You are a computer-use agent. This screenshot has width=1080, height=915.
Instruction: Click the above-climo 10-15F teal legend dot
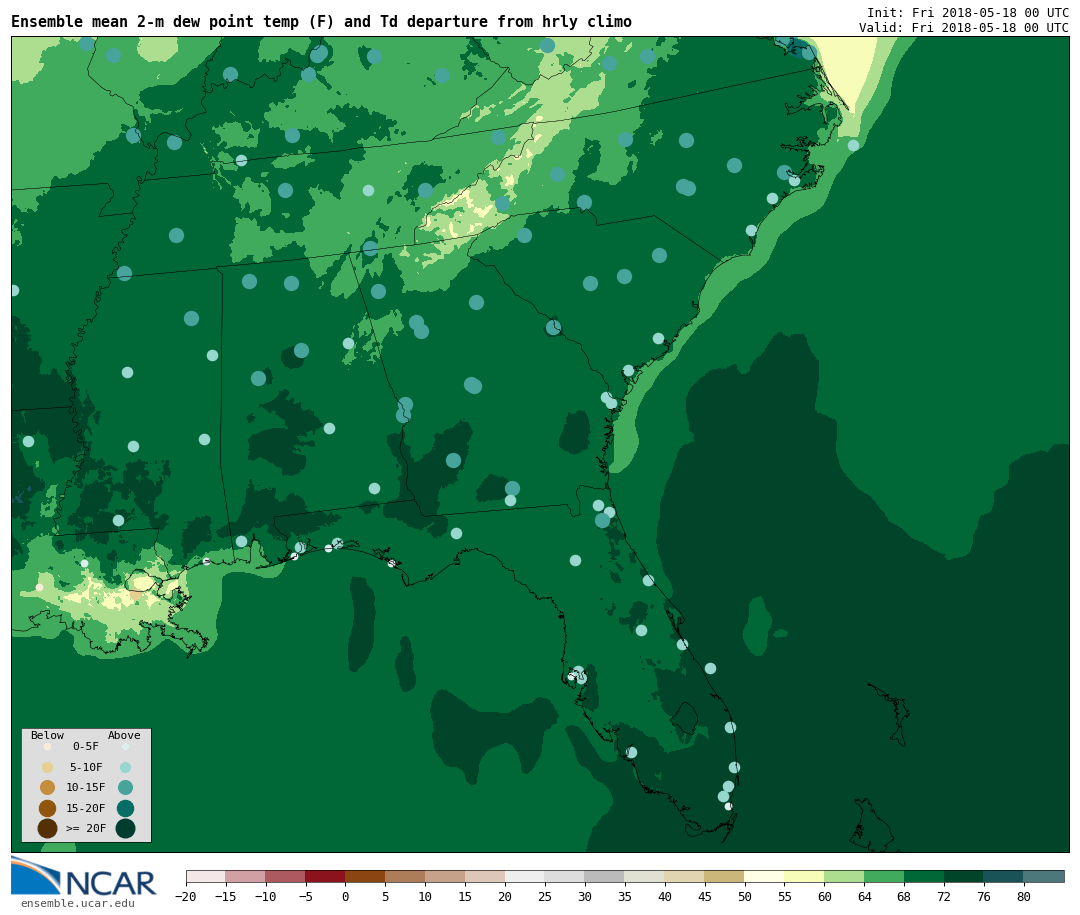[125, 788]
